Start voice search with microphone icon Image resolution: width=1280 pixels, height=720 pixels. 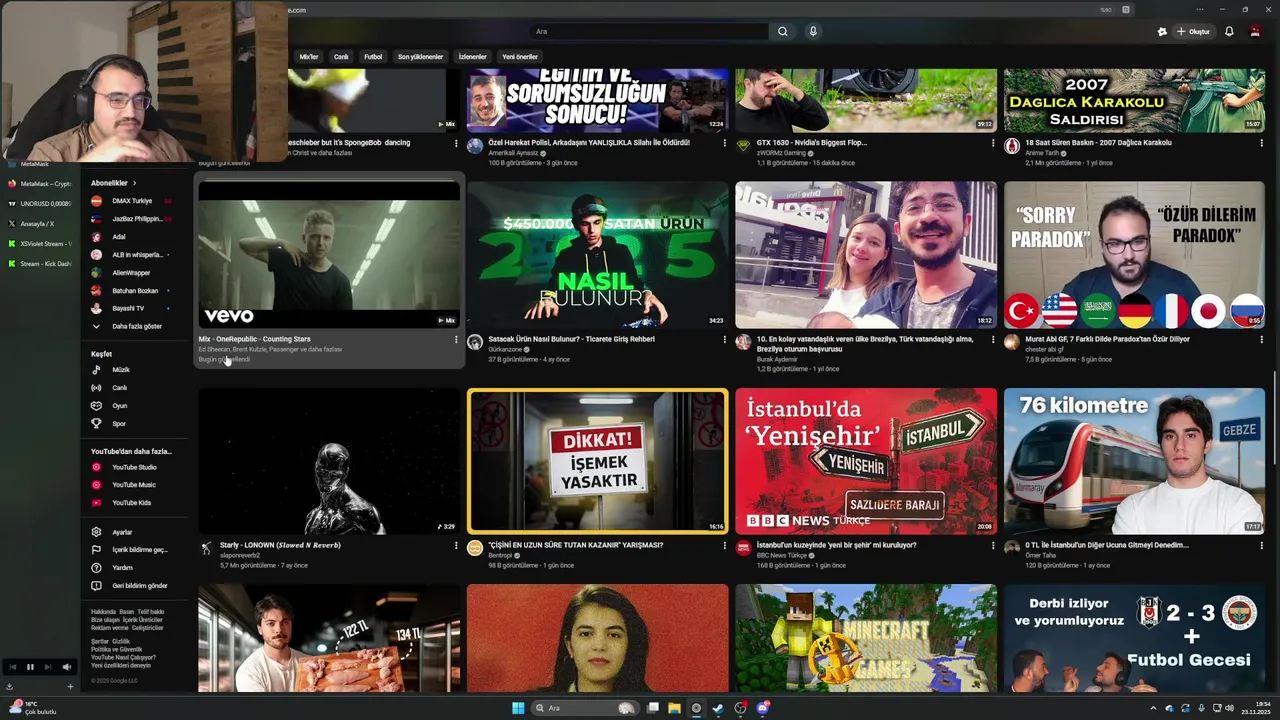click(813, 31)
